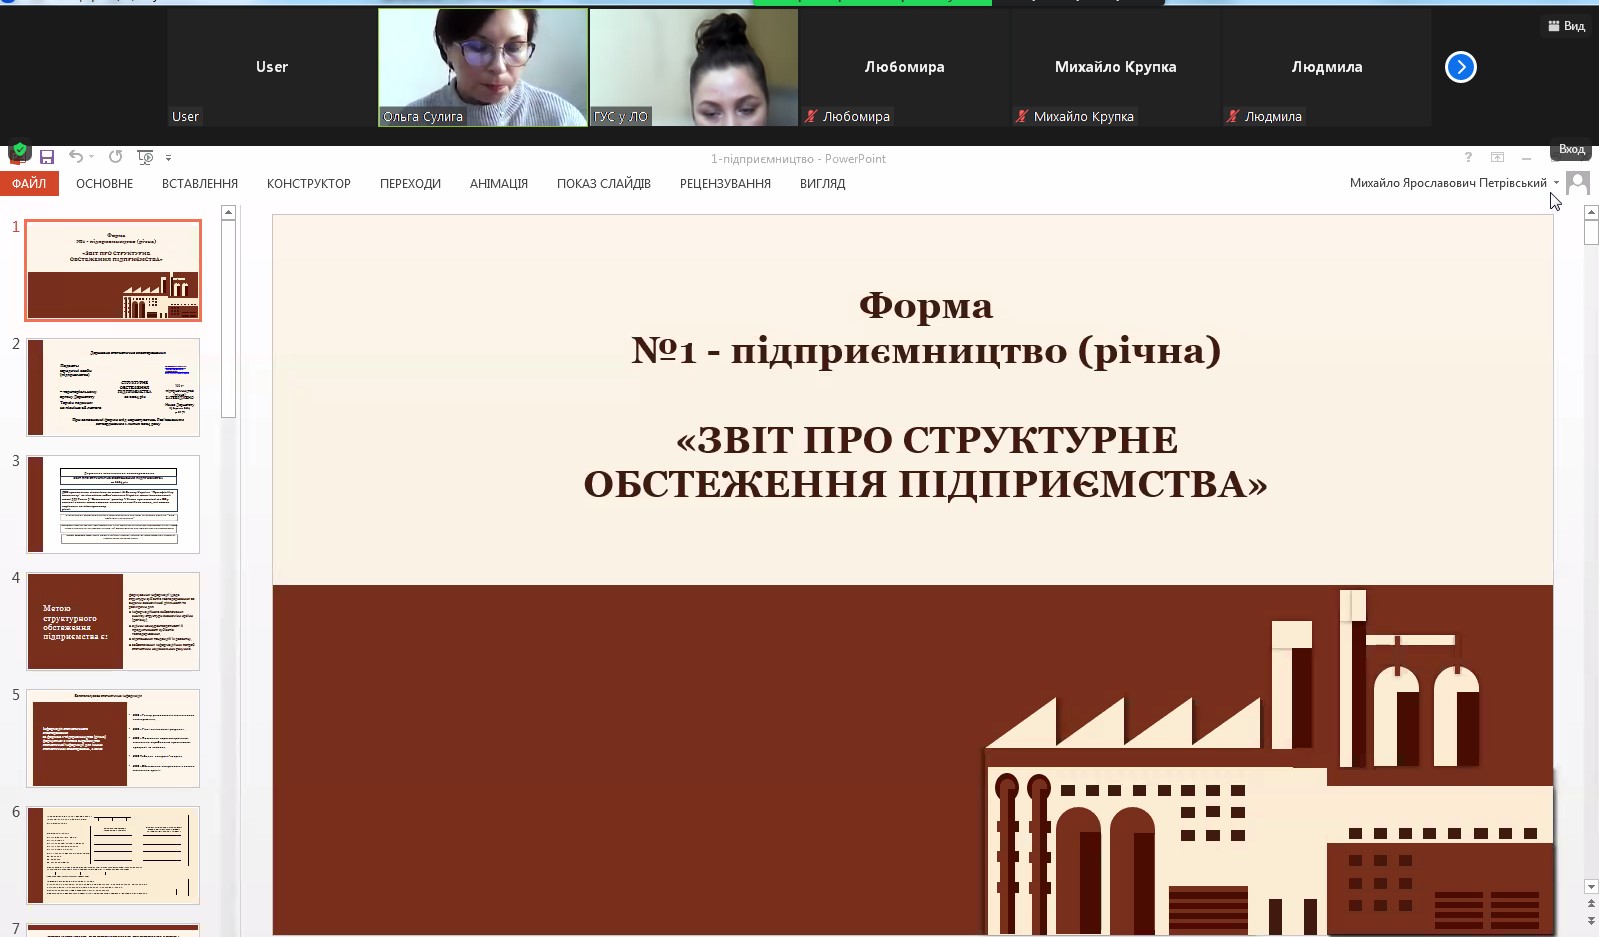This screenshot has width=1599, height=937.
Task: Click the Ribbon Display Options icon
Action: click(x=1497, y=158)
